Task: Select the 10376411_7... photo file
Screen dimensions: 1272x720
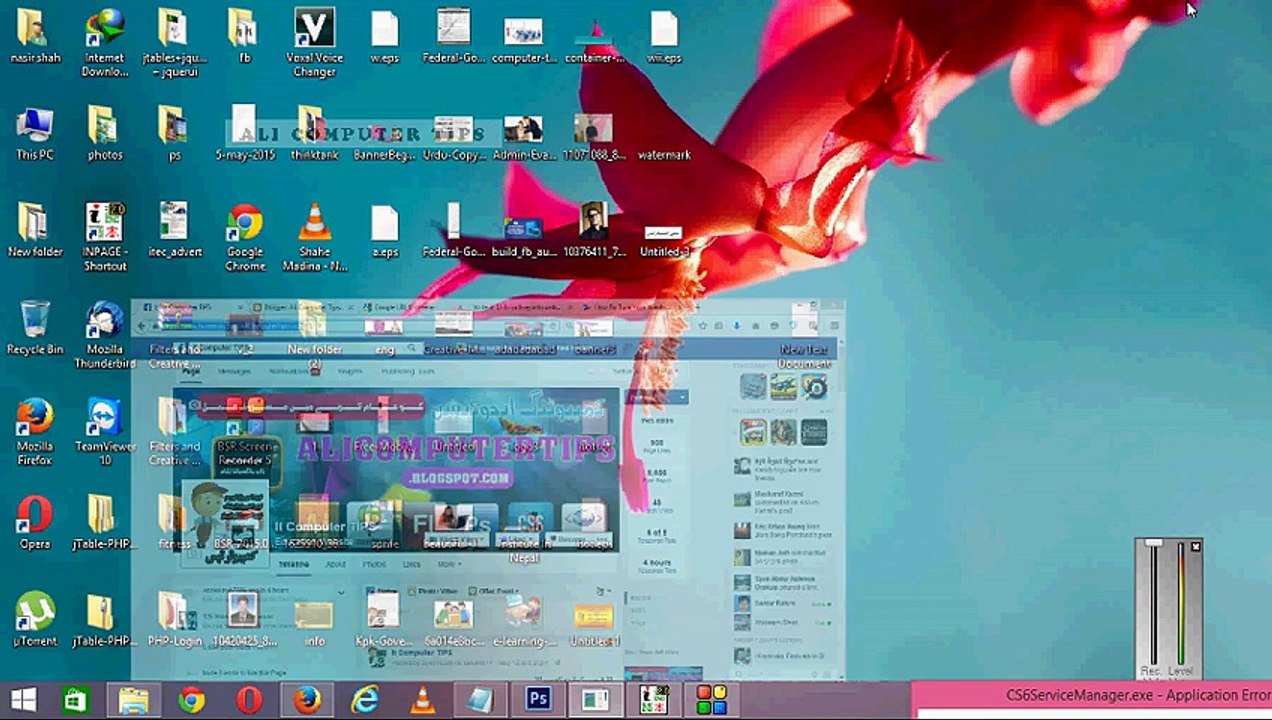Action: click(x=594, y=231)
